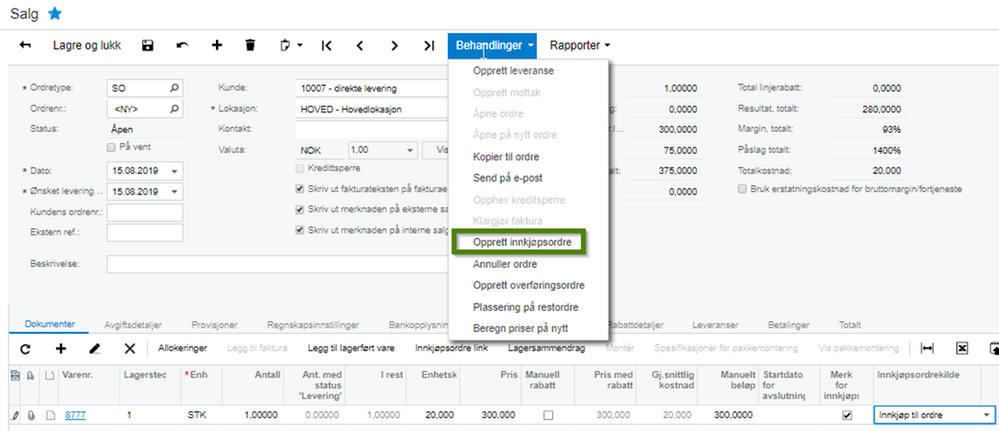Go to the last record
This screenshot has width=999, height=431.
[x=429, y=46]
